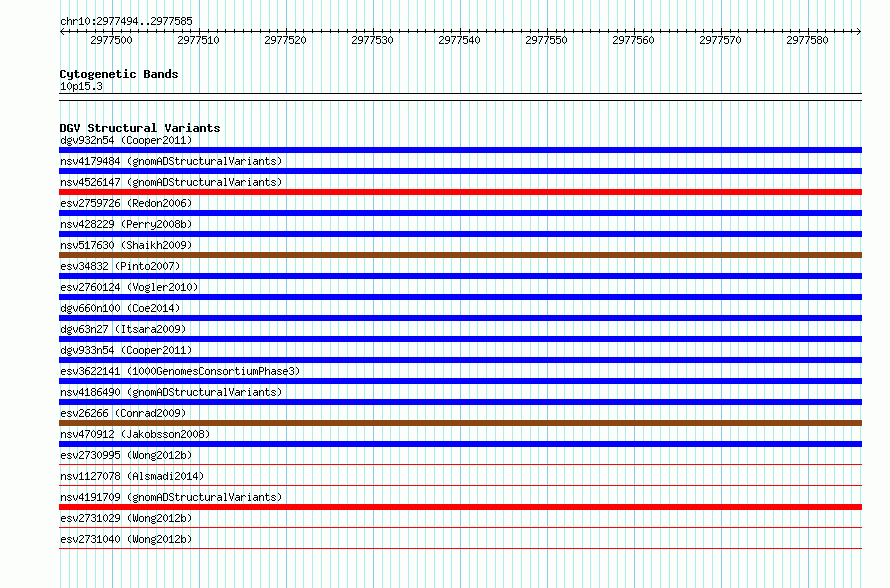Click ruler position 2977580

(807, 40)
